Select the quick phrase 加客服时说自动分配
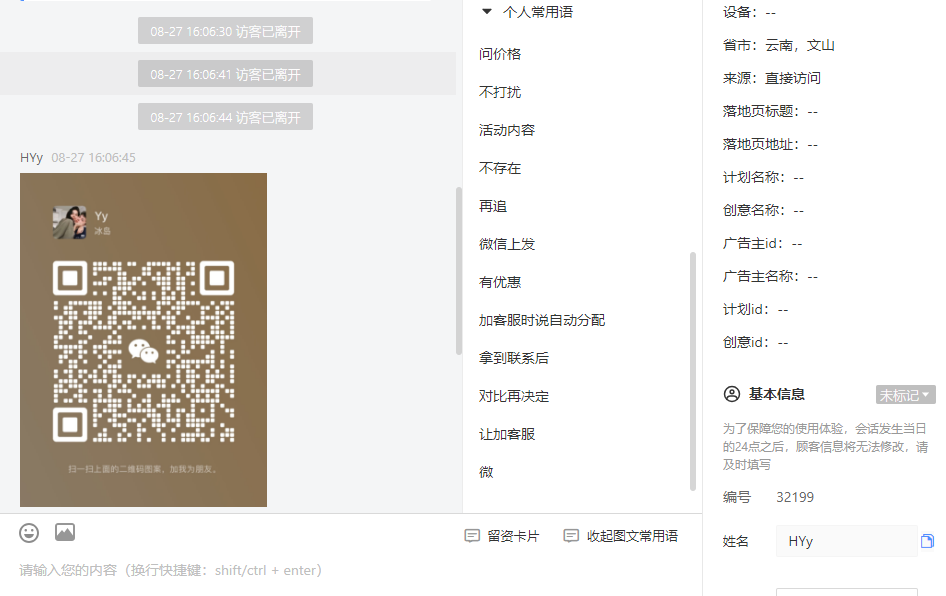 click(x=542, y=320)
